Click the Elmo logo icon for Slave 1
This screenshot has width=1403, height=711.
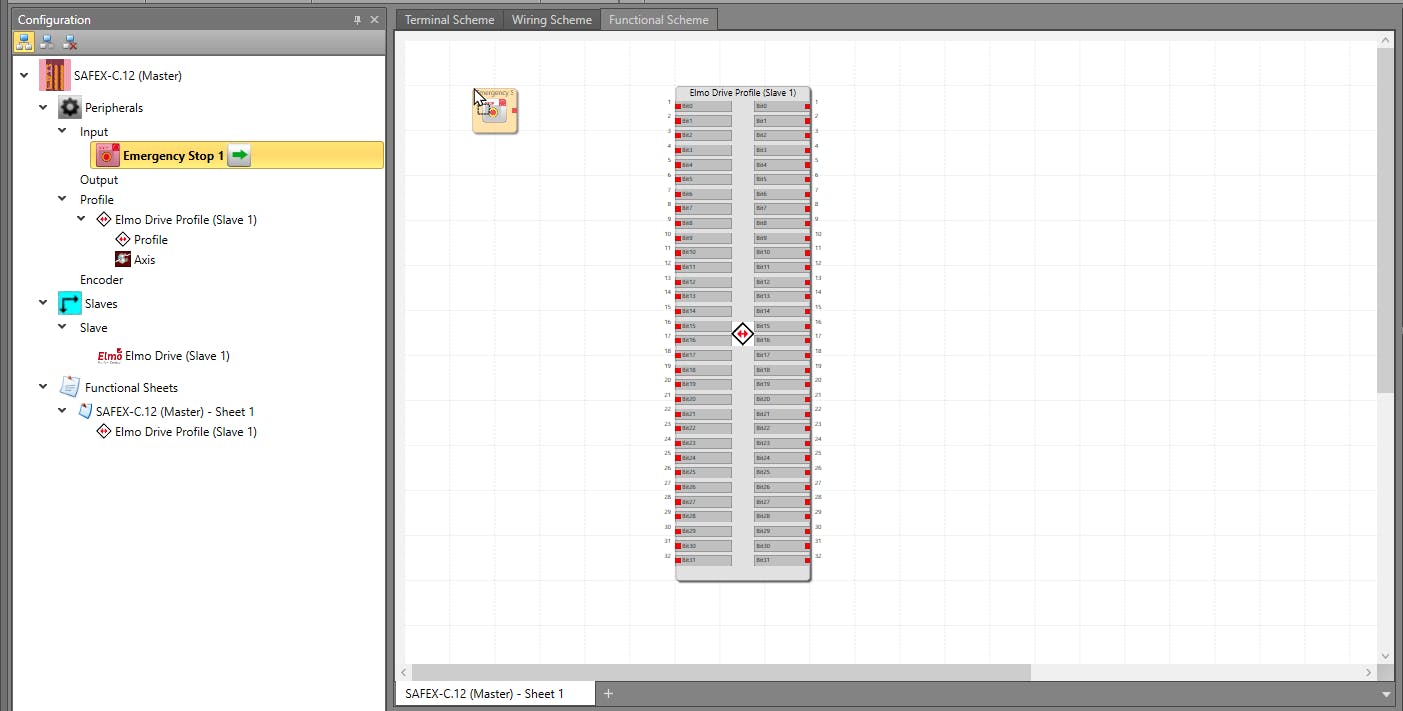tap(109, 355)
